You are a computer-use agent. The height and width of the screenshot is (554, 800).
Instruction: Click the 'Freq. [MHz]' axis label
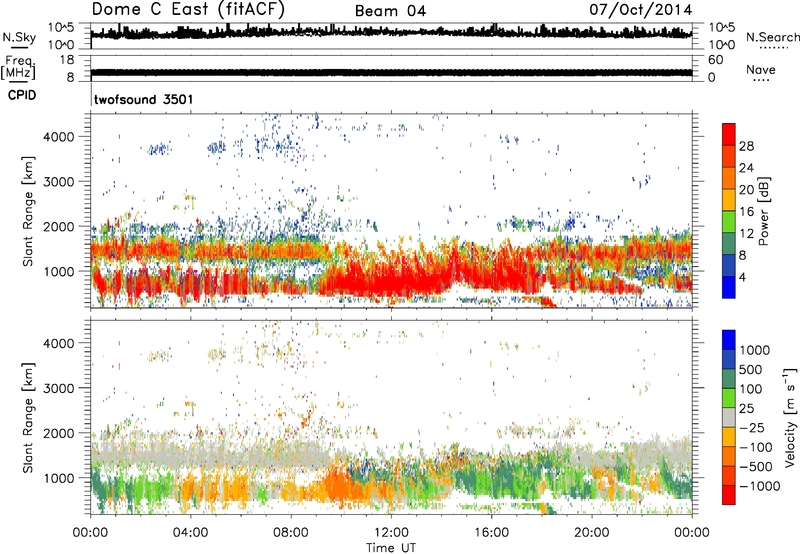pyautogui.click(x=18, y=68)
